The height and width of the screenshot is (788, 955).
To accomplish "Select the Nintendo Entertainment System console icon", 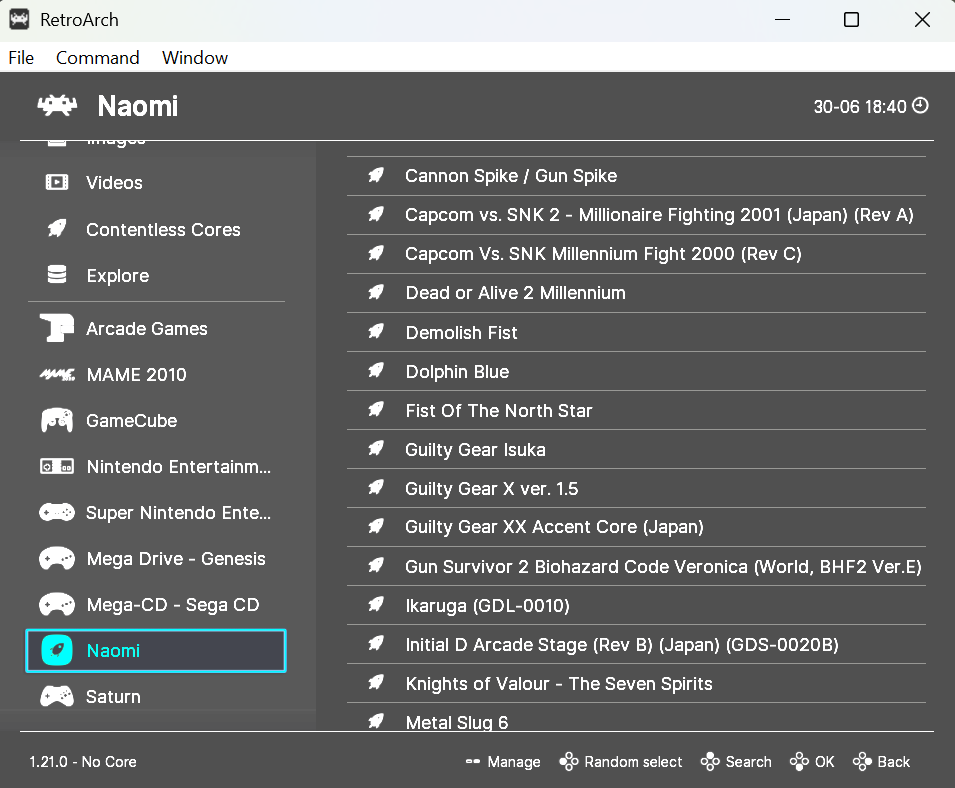I will click(x=57, y=466).
